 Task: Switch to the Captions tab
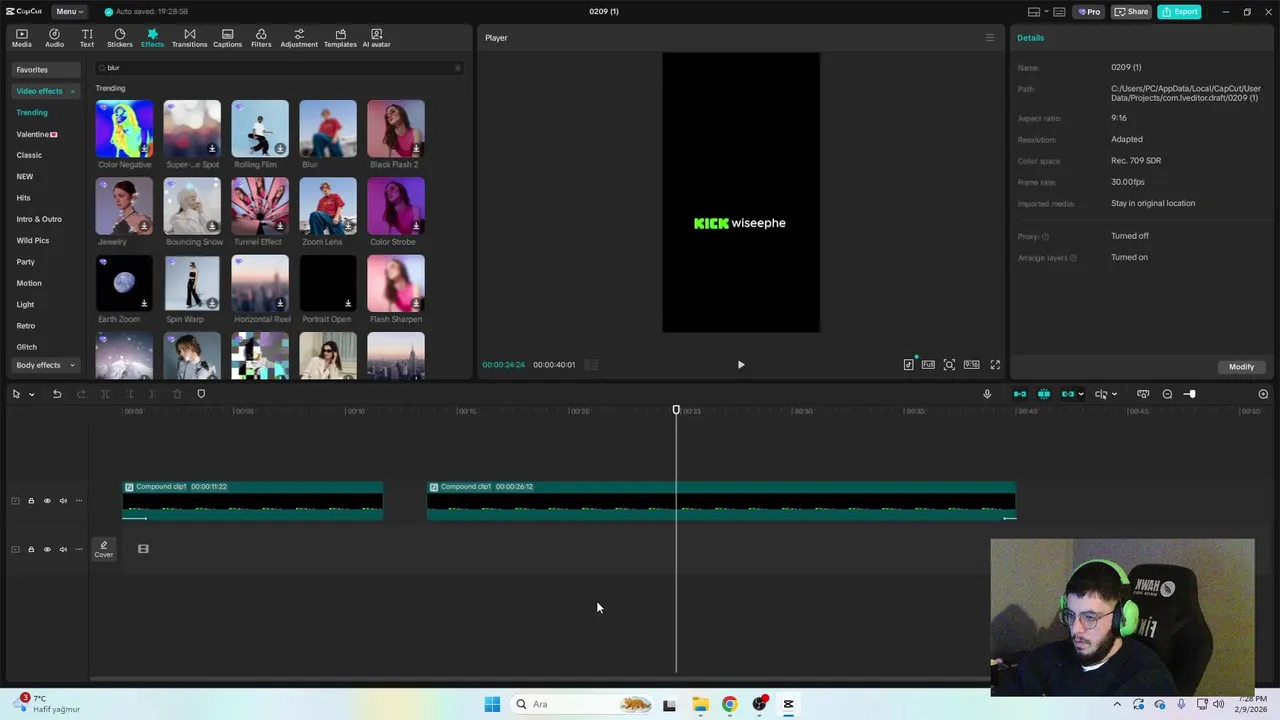227,38
